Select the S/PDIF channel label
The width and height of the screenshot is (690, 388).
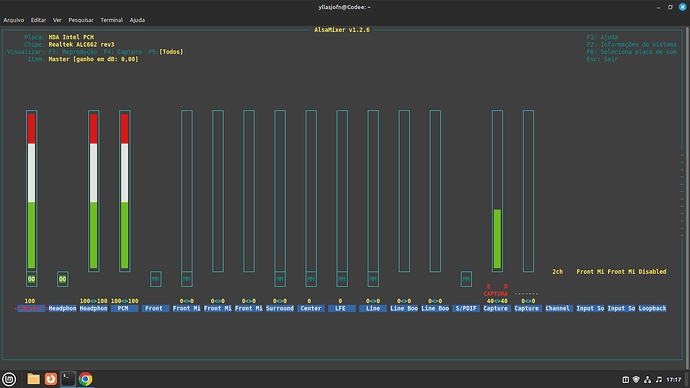pos(466,308)
